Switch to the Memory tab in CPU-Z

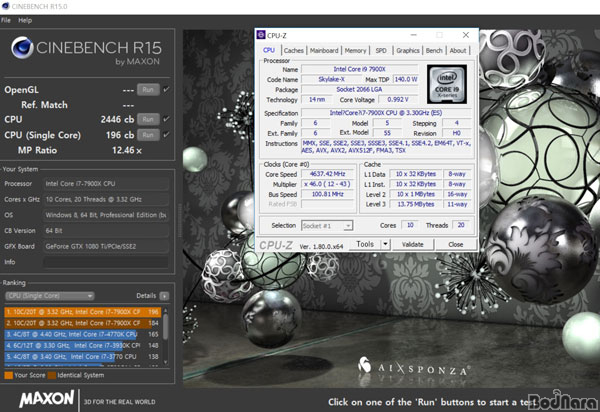click(x=355, y=50)
